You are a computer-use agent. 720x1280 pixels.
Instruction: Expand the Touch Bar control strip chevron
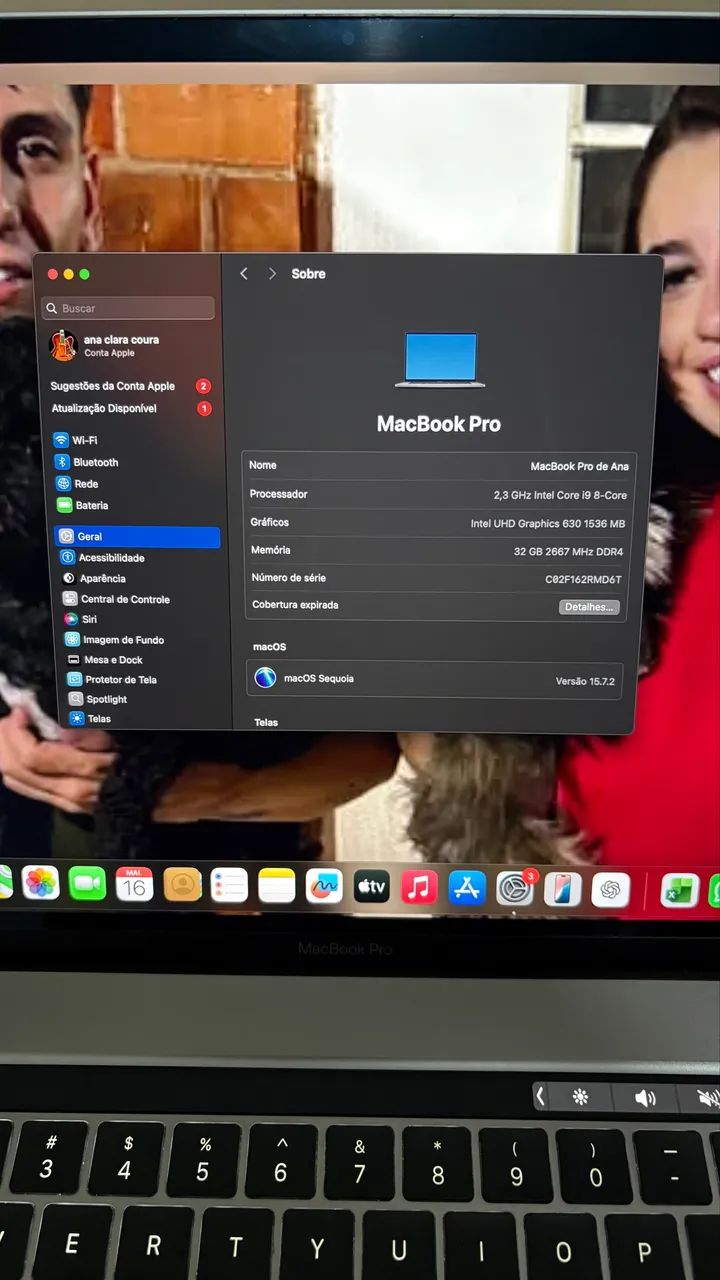click(x=541, y=1096)
